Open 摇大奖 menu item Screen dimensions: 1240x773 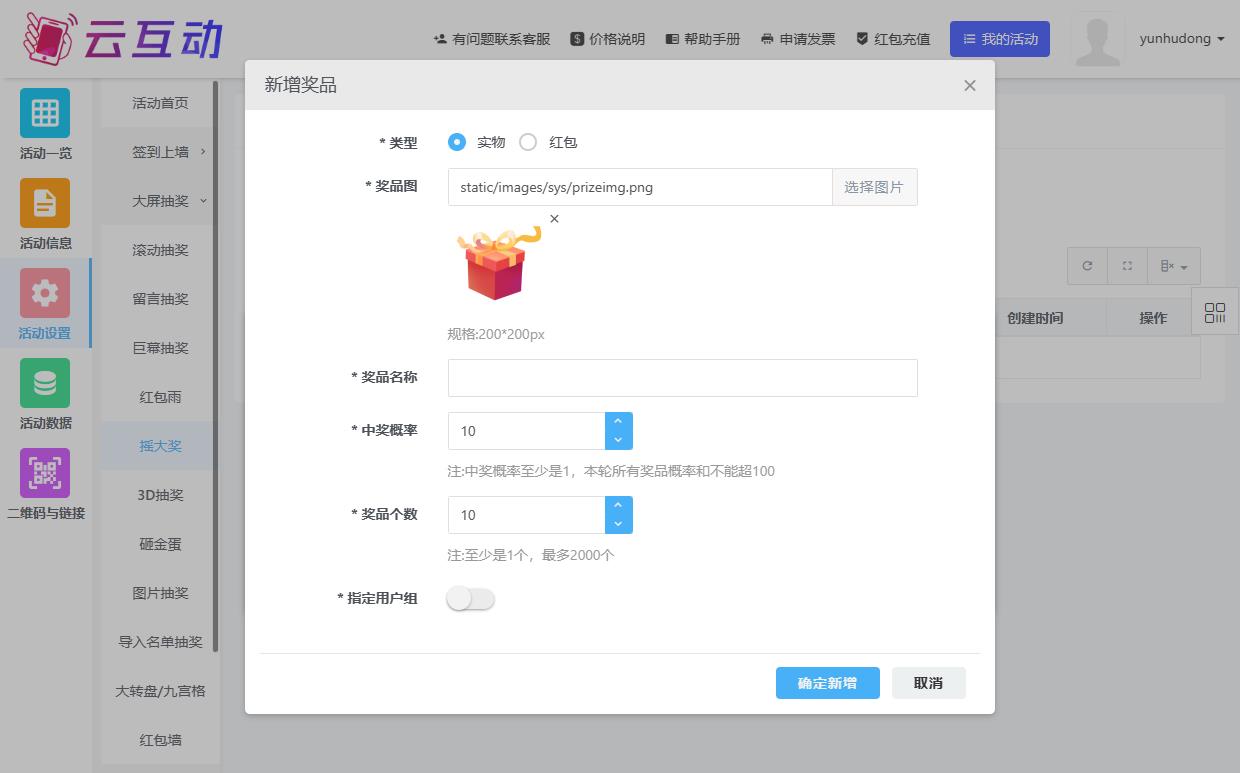pyautogui.click(x=160, y=446)
